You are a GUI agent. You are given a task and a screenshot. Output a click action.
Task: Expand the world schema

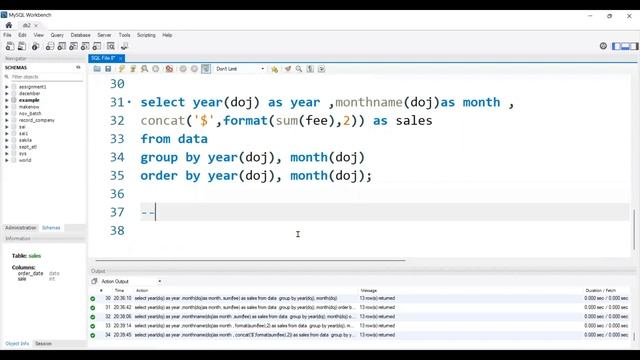coord(7,160)
